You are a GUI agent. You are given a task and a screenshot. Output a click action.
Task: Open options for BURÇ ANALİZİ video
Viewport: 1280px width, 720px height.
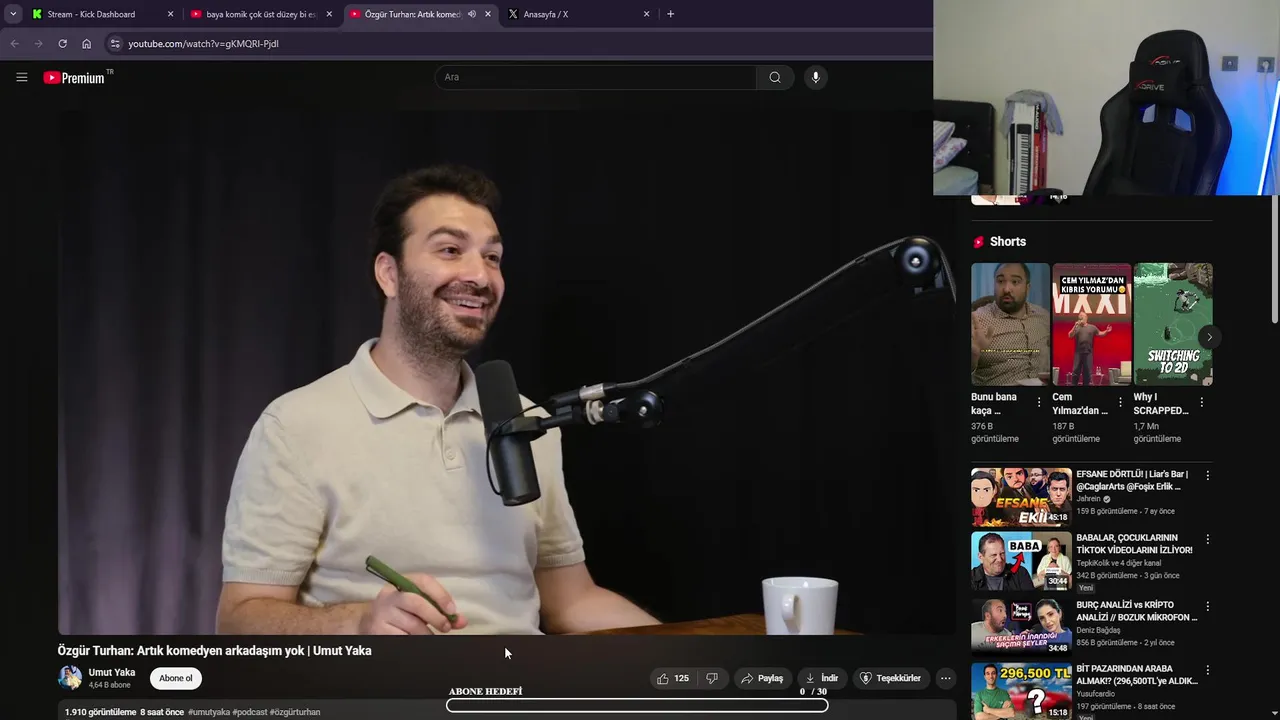point(1207,606)
